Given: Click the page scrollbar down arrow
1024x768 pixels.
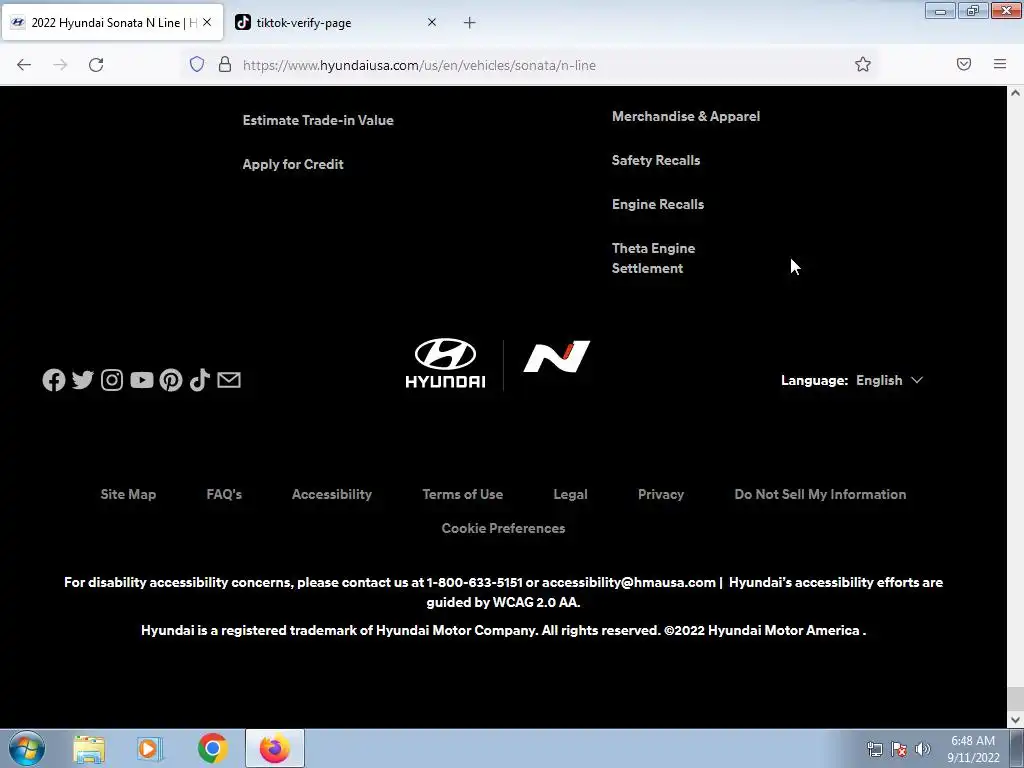Looking at the screenshot, I should [1015, 720].
